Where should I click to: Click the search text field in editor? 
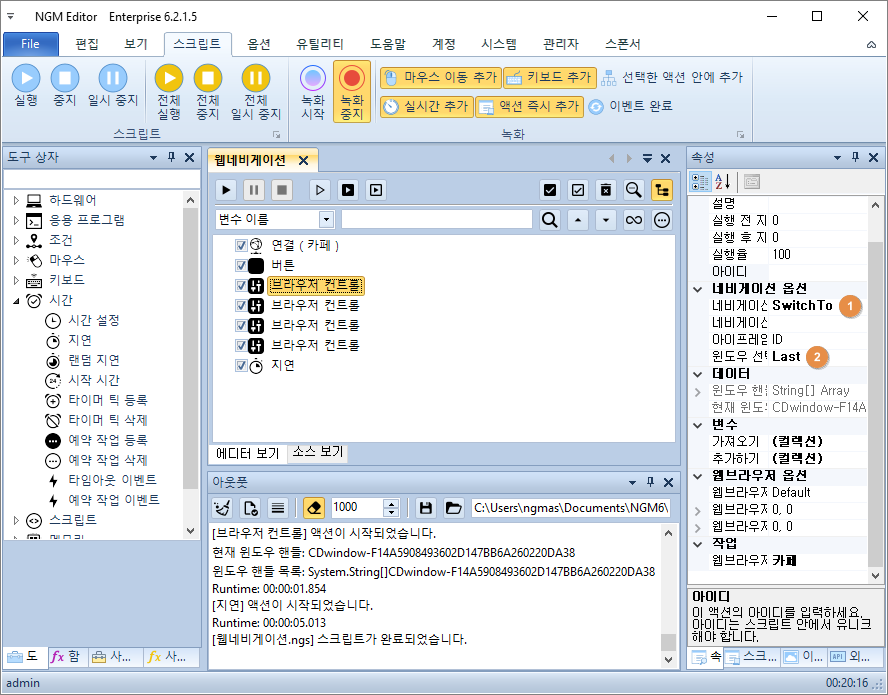tap(437, 220)
